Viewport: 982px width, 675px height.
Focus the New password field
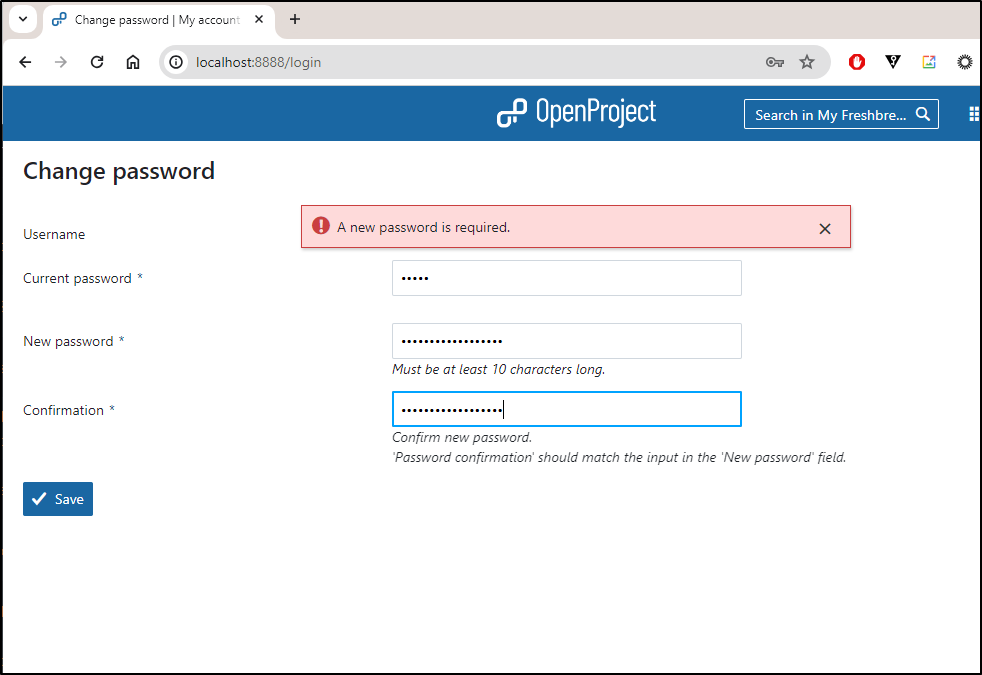pos(567,341)
